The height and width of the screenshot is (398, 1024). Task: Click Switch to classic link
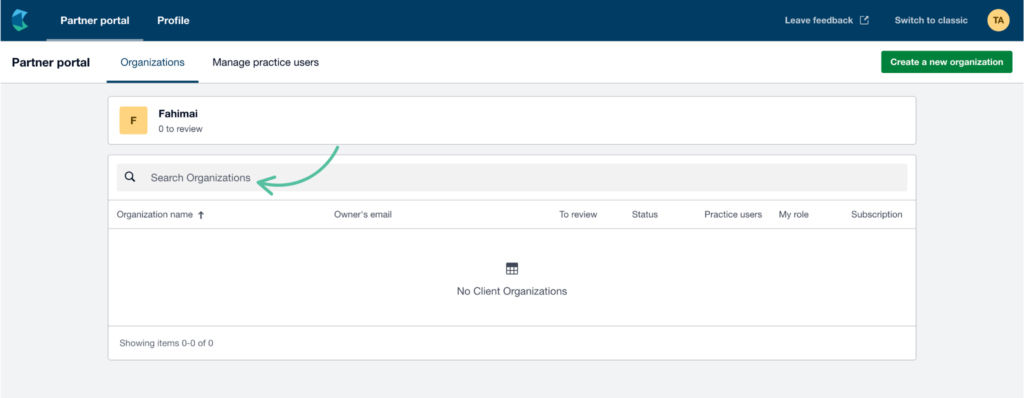pyautogui.click(x=931, y=20)
